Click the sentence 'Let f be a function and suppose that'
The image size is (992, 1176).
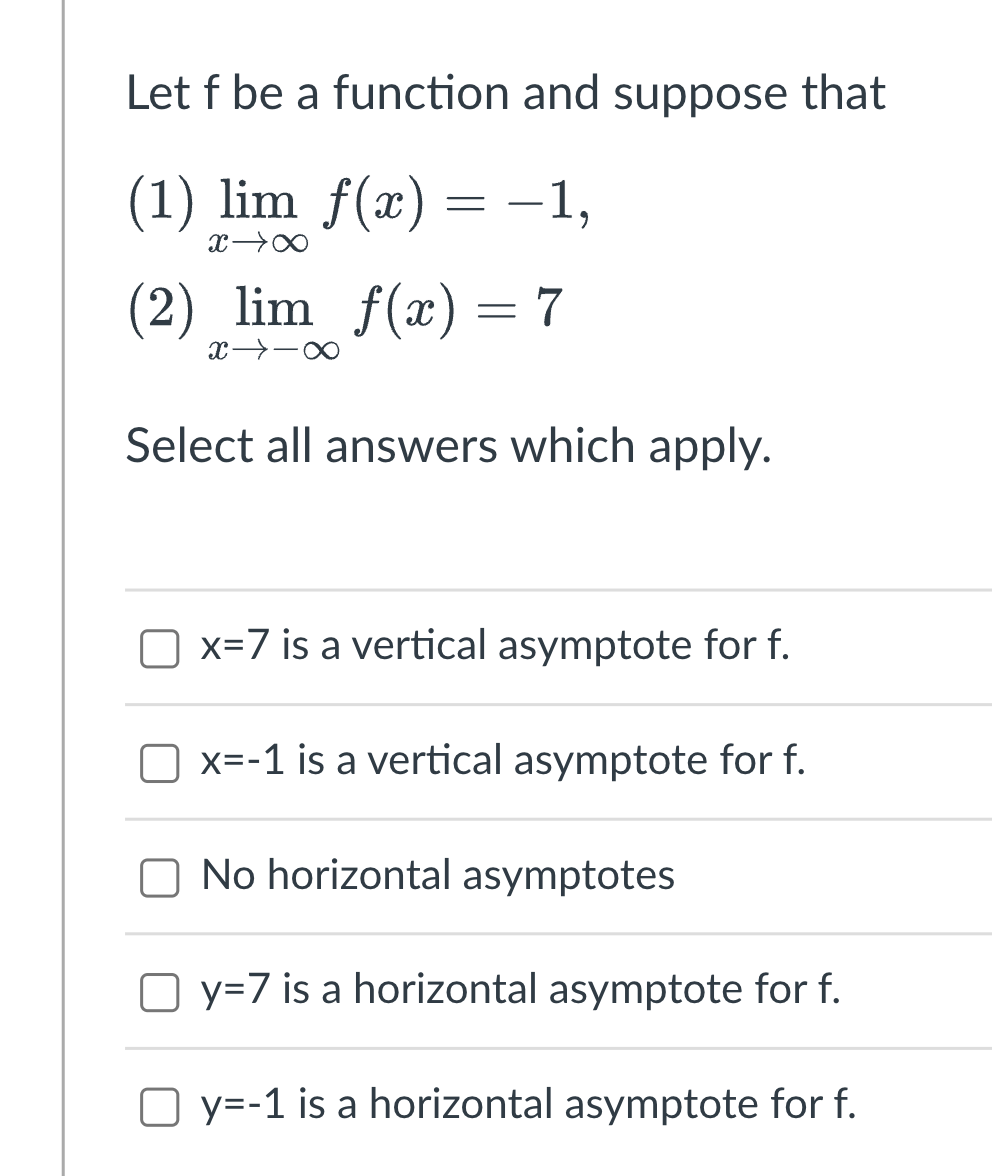click(x=505, y=94)
